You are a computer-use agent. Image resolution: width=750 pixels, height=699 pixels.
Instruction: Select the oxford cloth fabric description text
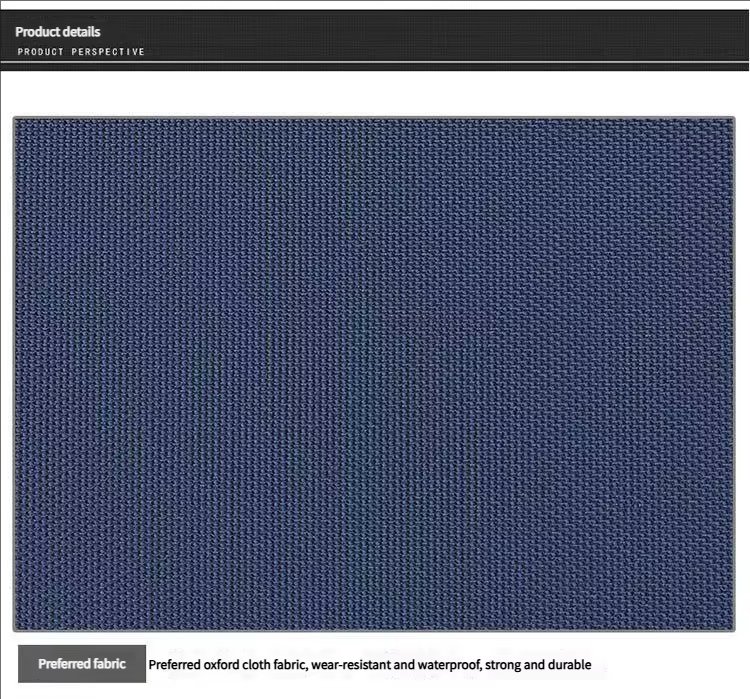pyautogui.click(x=370, y=665)
